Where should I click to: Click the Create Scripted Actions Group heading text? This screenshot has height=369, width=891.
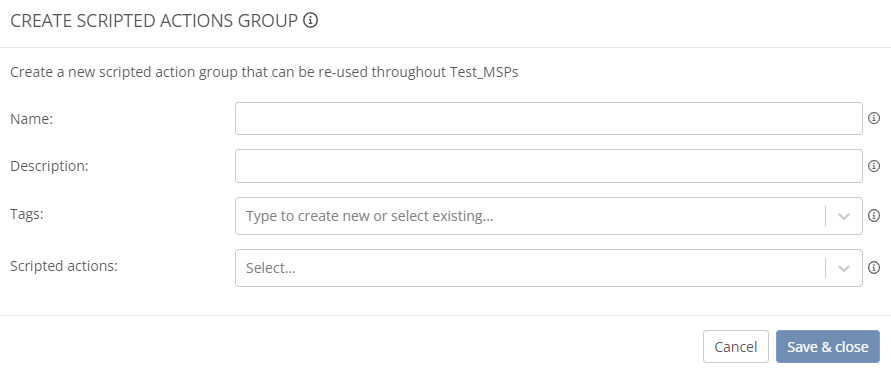(x=154, y=21)
